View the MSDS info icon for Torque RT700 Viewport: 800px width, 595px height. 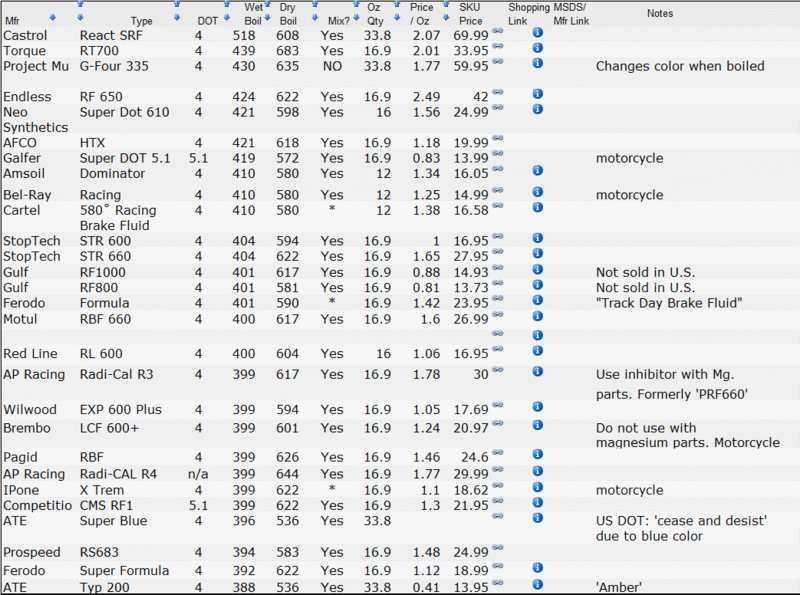(x=537, y=48)
